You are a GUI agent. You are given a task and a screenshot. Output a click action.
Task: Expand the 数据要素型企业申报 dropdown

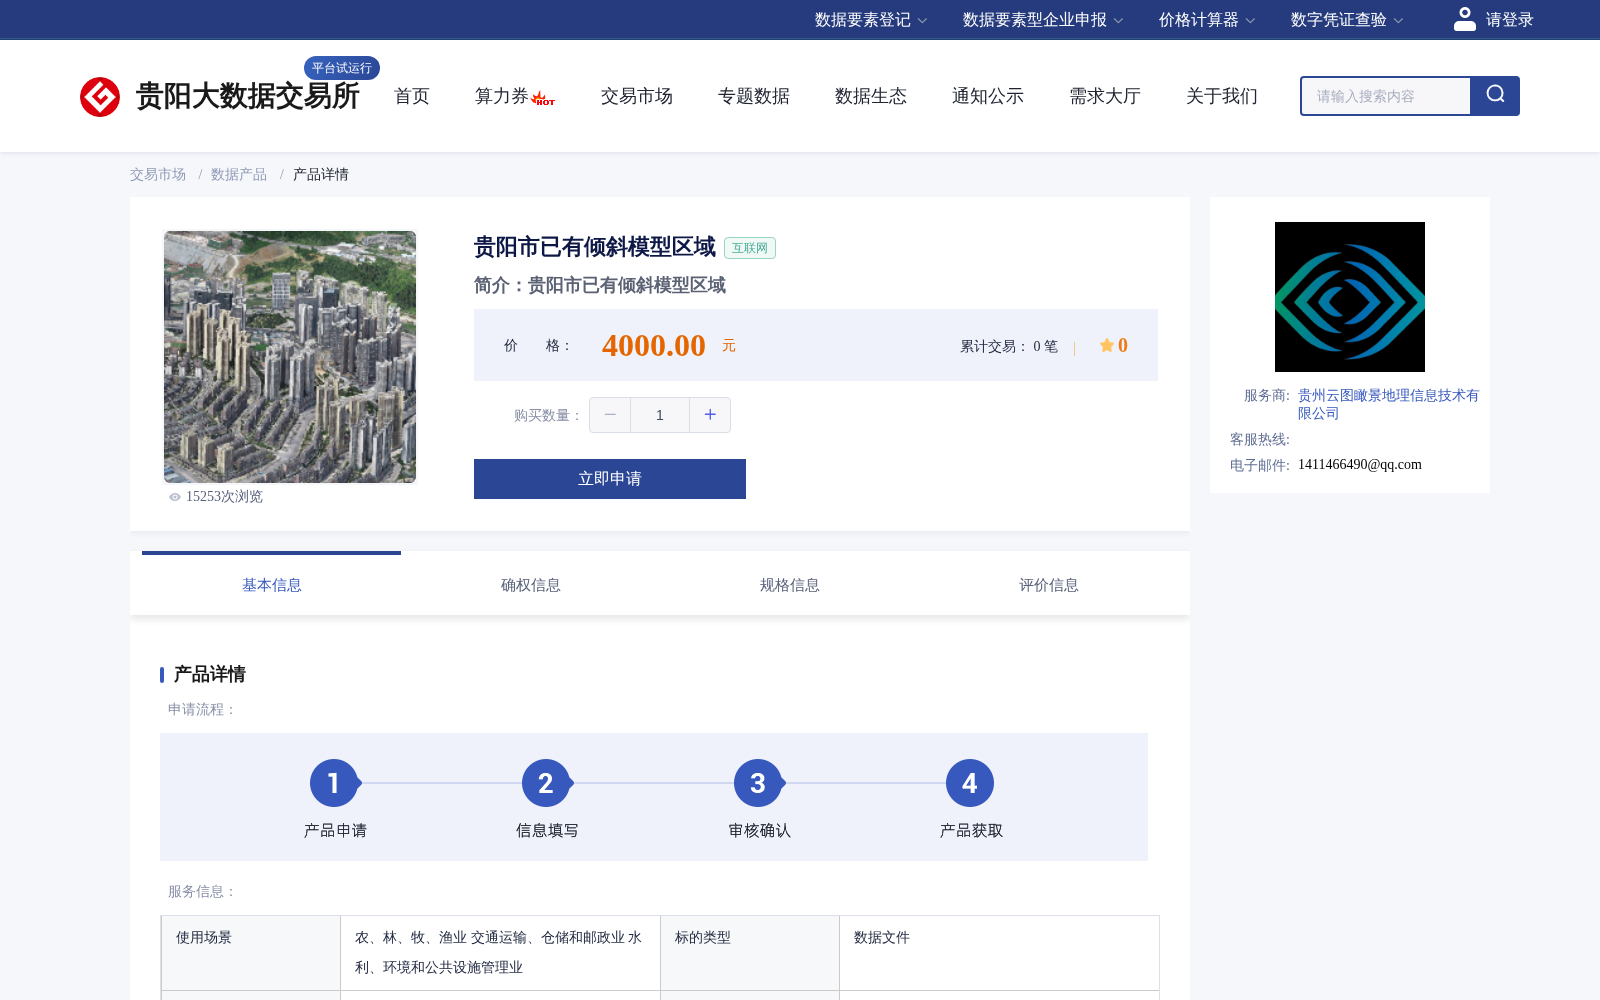point(1043,20)
